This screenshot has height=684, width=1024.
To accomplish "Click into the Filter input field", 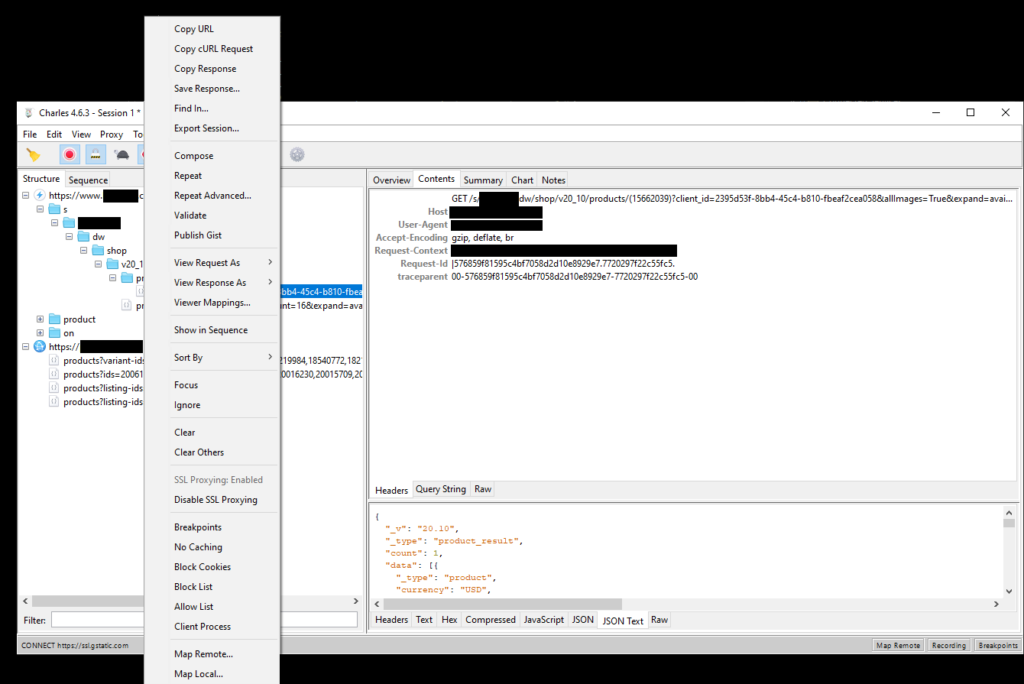I will (x=204, y=620).
